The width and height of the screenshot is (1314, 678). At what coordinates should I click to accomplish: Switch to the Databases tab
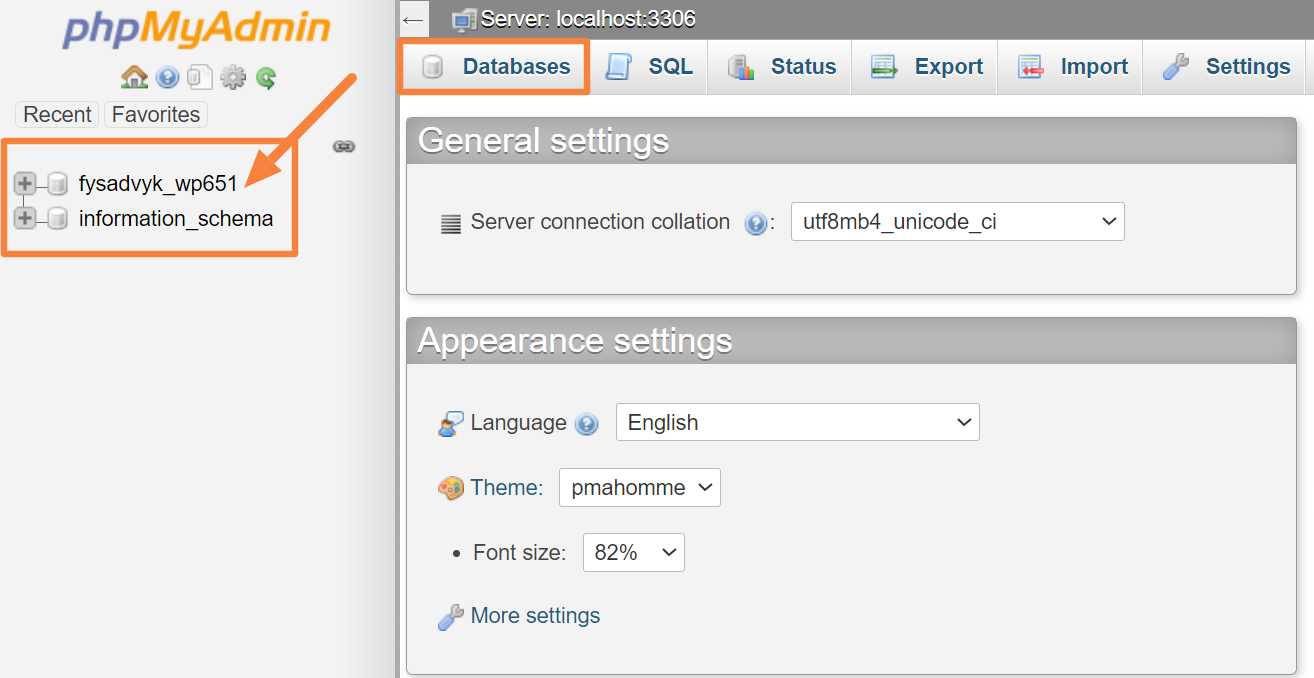(495, 67)
